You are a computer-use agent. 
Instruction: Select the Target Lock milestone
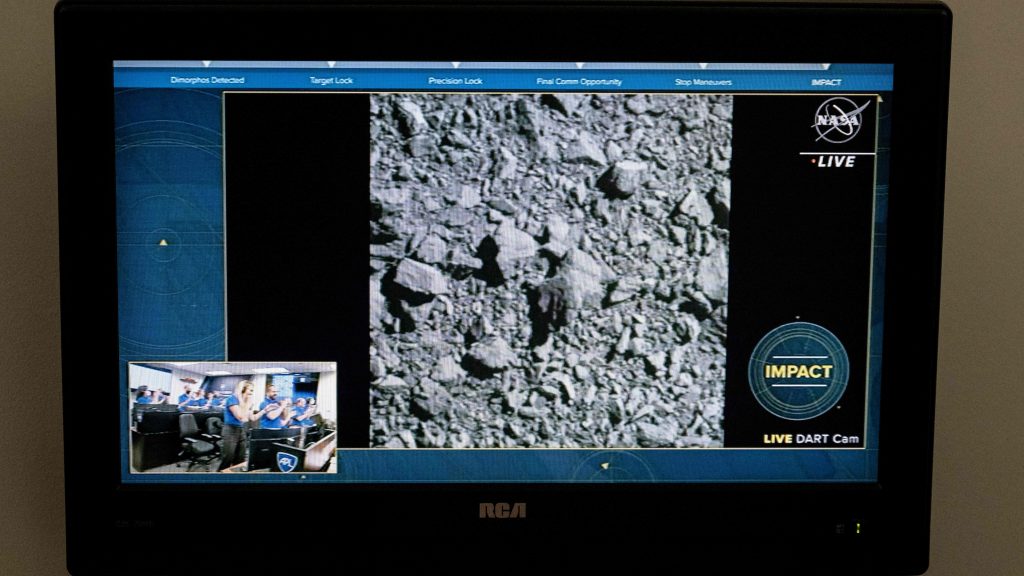click(331, 81)
